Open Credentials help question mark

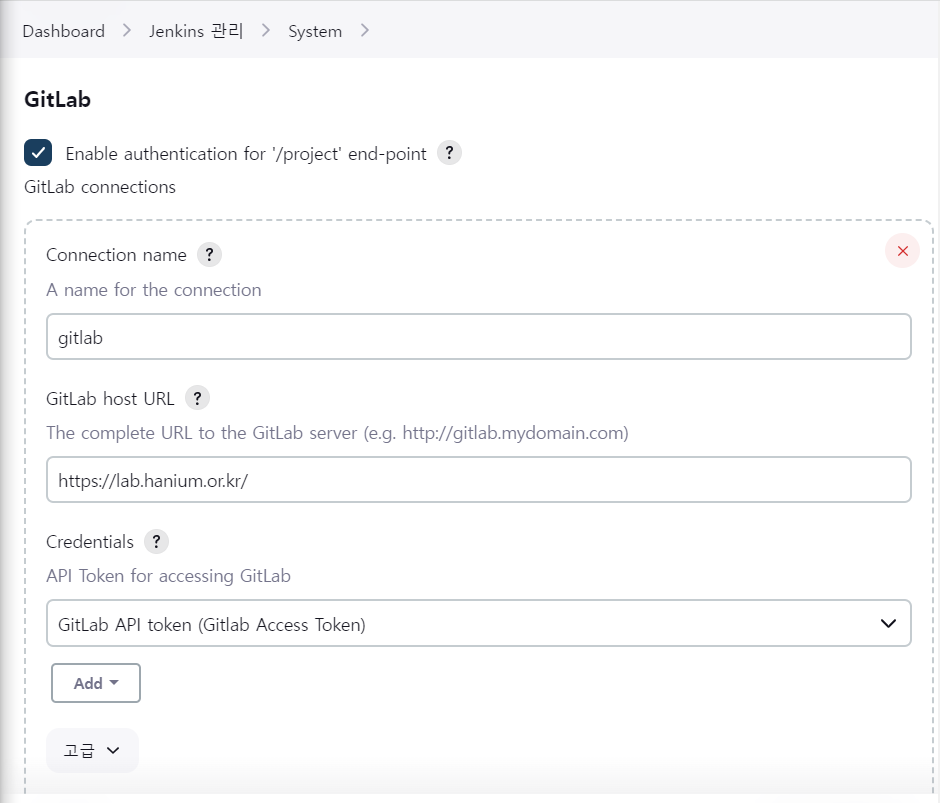point(156,541)
